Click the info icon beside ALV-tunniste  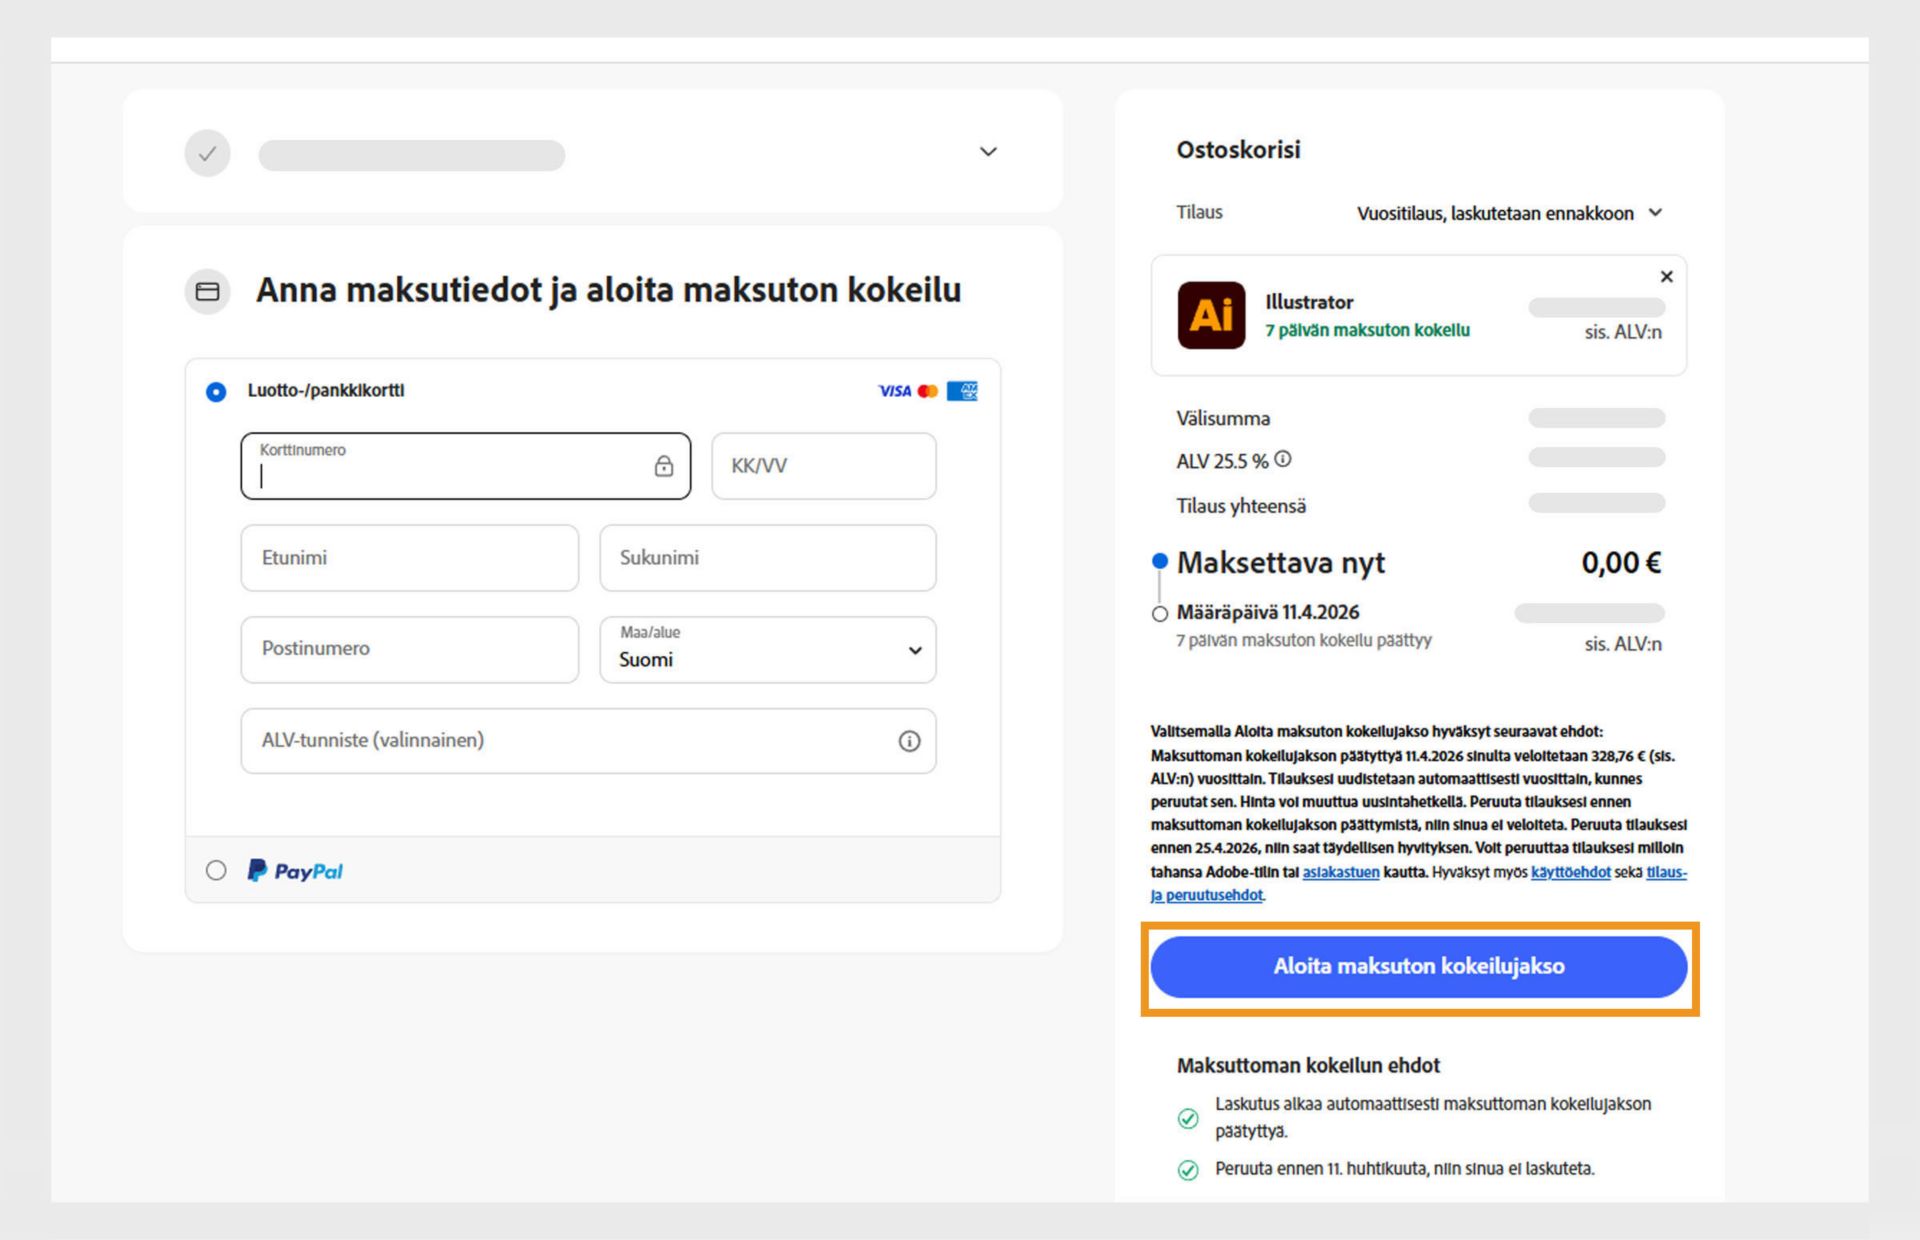[909, 741]
